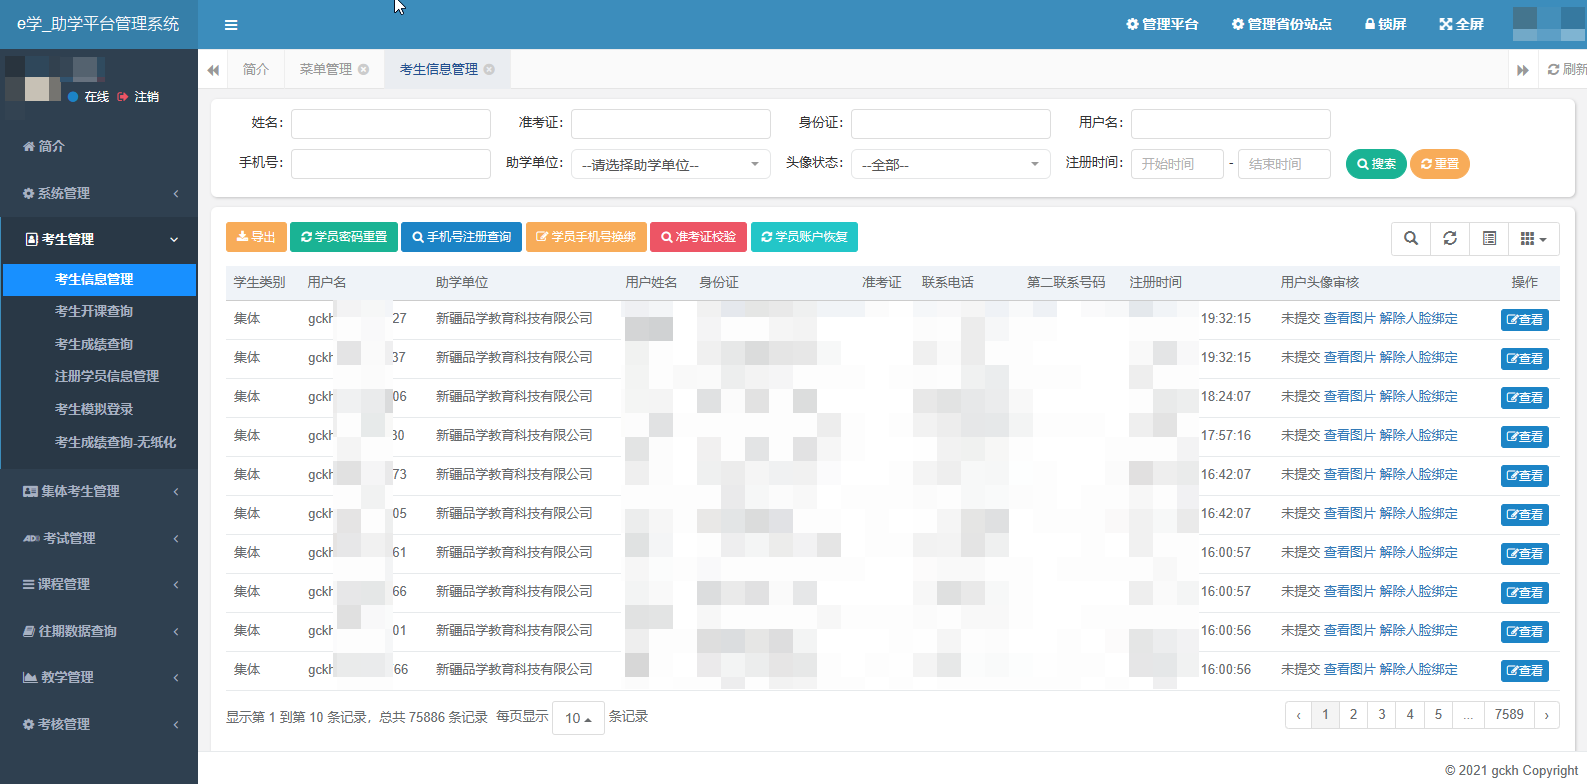Viewport: 1587px width, 784px height.
Task: Change rows per page dropdown showing 10
Action: (x=578, y=718)
